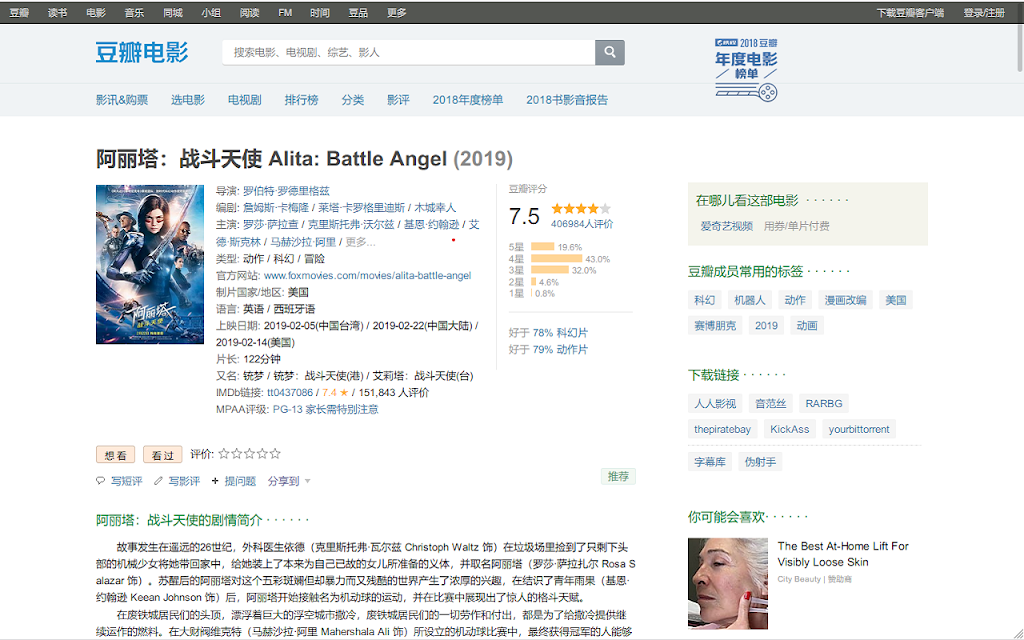This screenshot has width=1024, height=640.
Task: Open 2018书影音报告 link
Action: (567, 100)
